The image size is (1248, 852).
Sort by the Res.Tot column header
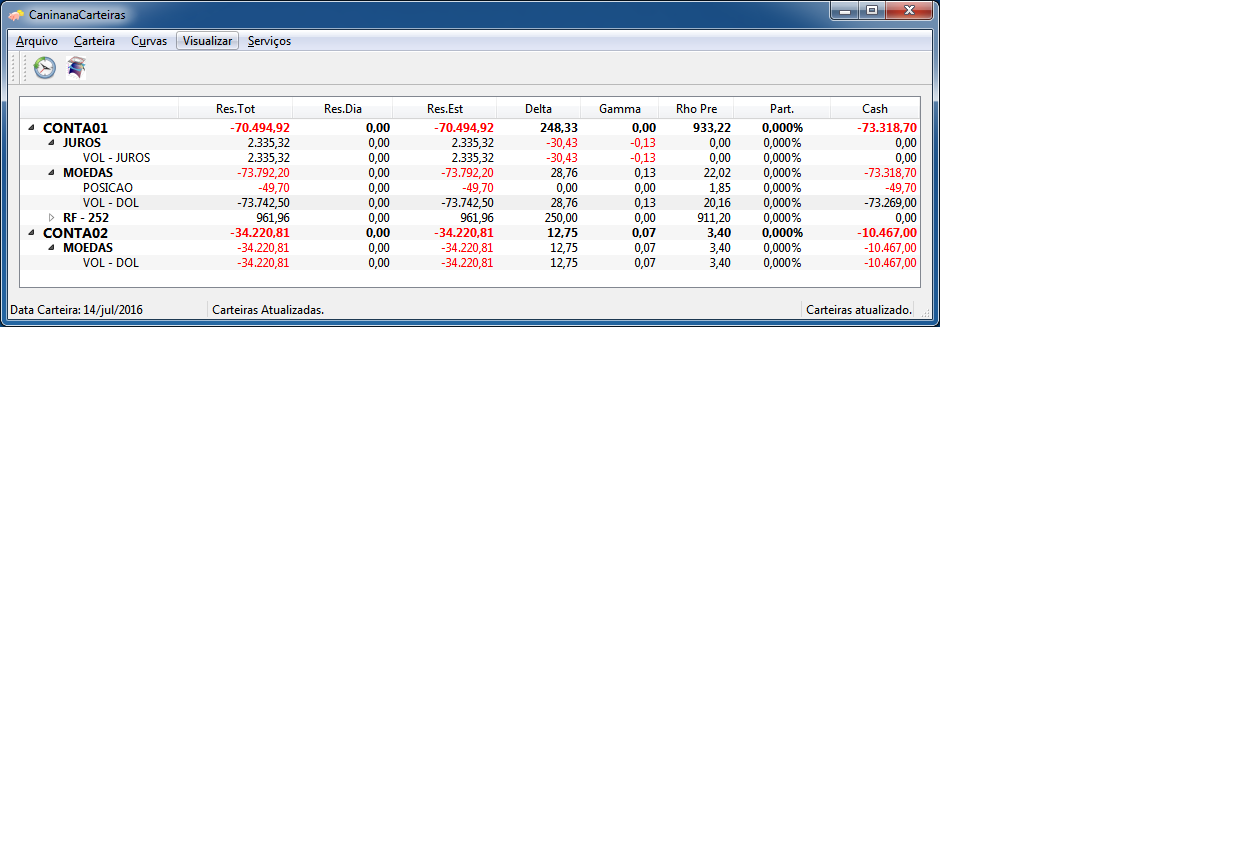pos(235,108)
